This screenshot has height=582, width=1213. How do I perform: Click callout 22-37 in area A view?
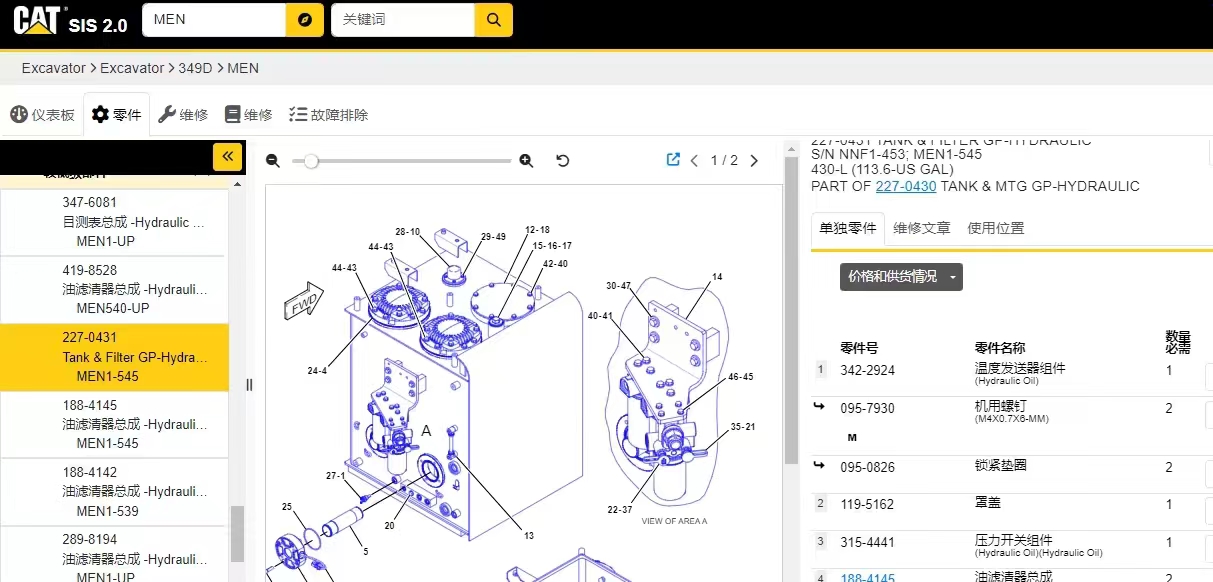tap(621, 510)
